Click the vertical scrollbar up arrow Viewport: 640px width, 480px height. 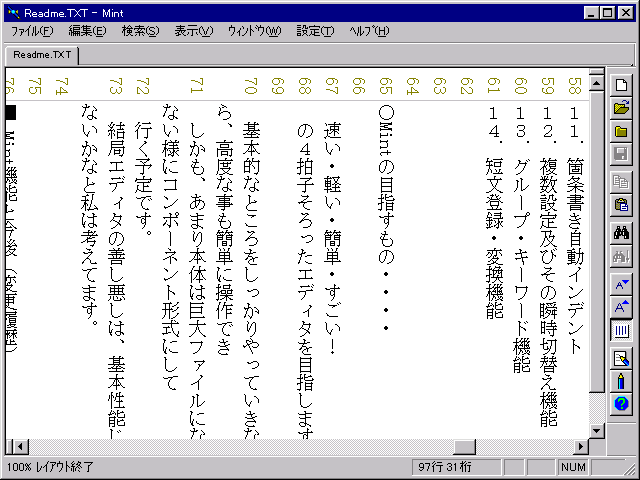tap(596, 84)
